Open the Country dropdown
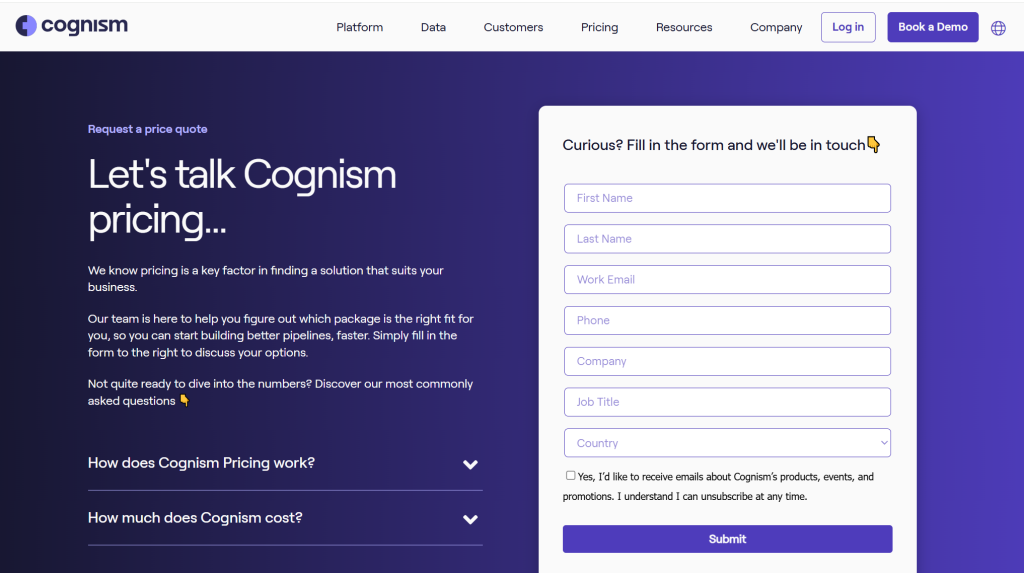The image size is (1024, 573). [x=727, y=443]
